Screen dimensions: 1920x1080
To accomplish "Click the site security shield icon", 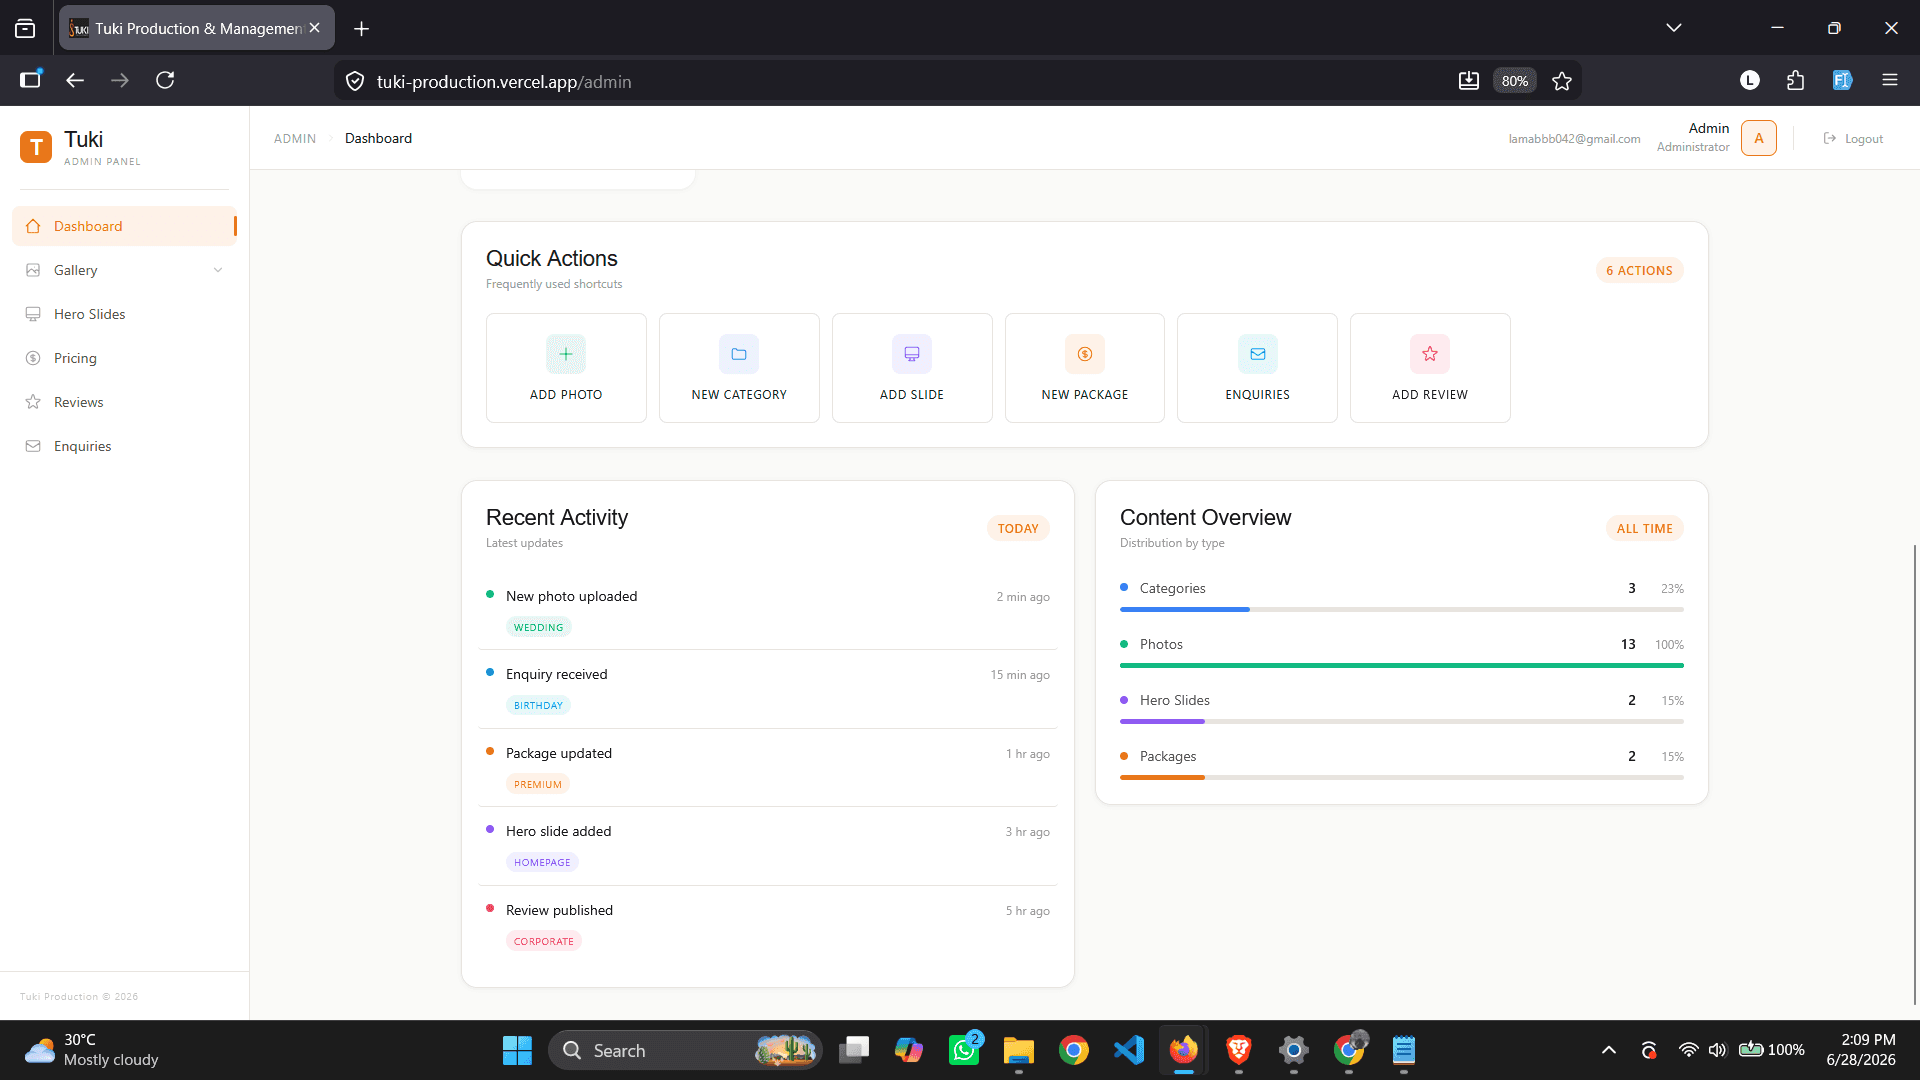I will (x=355, y=81).
